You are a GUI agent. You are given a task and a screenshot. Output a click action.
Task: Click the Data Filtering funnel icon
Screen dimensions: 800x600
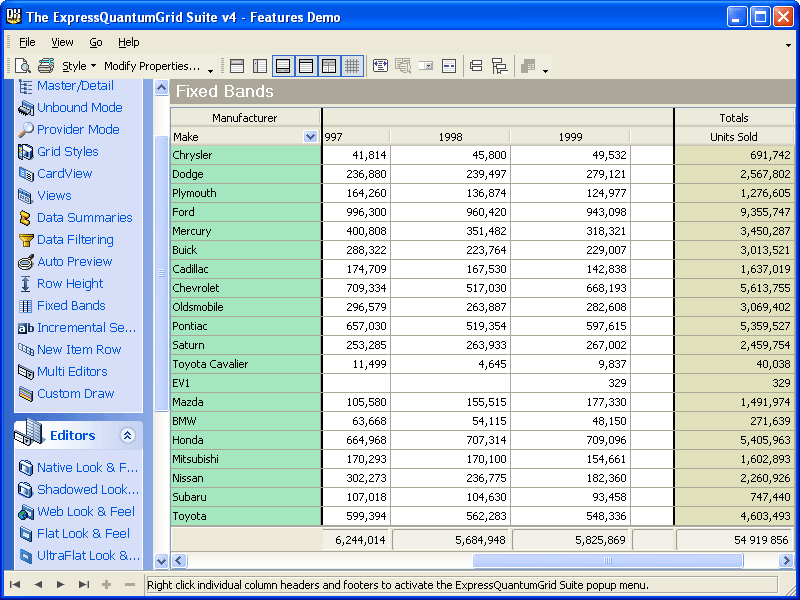(x=26, y=240)
